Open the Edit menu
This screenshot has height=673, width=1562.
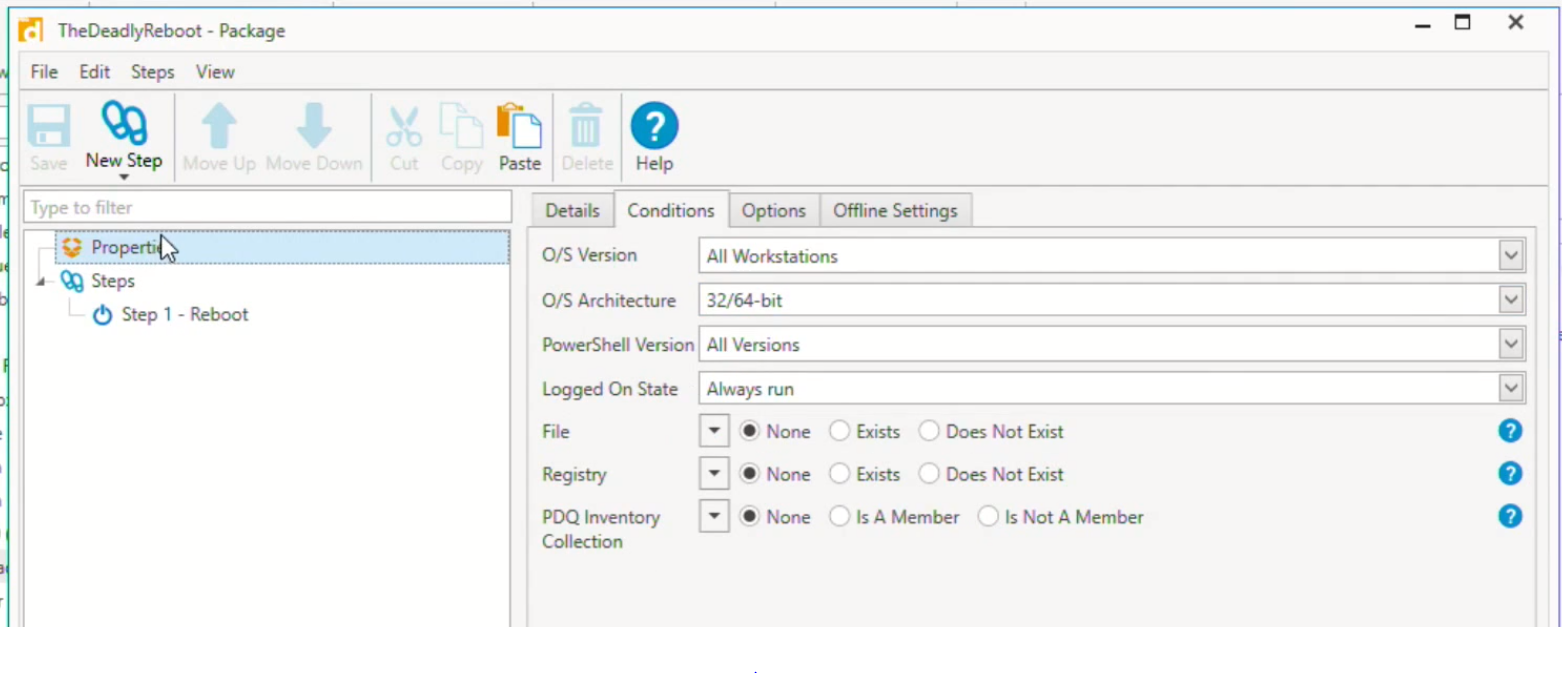pos(95,72)
